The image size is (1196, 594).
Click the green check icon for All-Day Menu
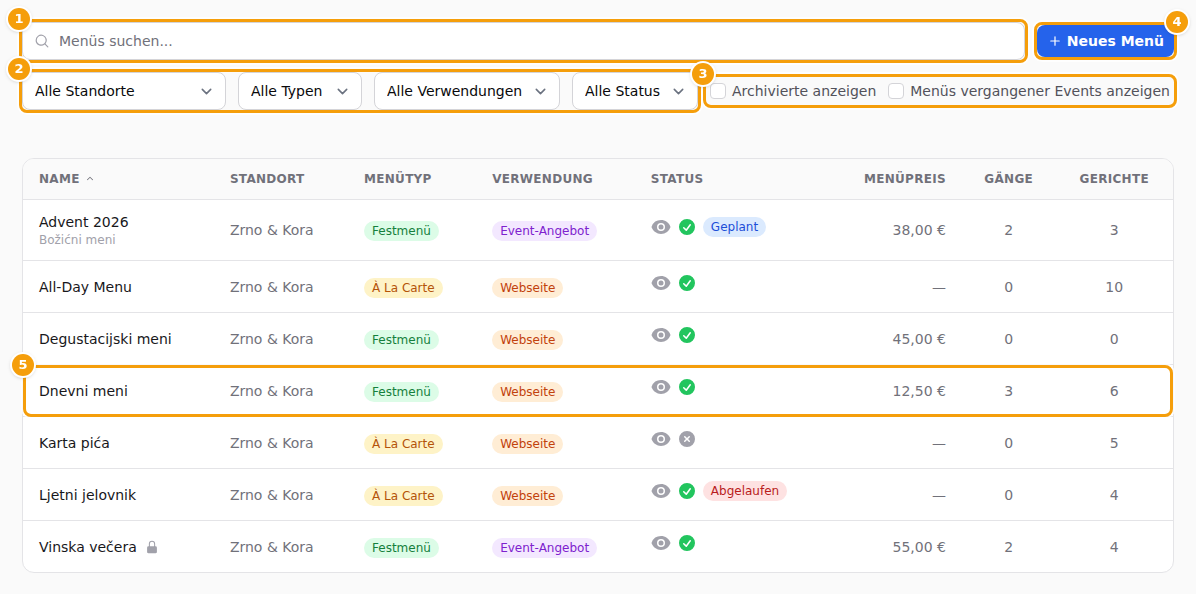[x=687, y=283]
